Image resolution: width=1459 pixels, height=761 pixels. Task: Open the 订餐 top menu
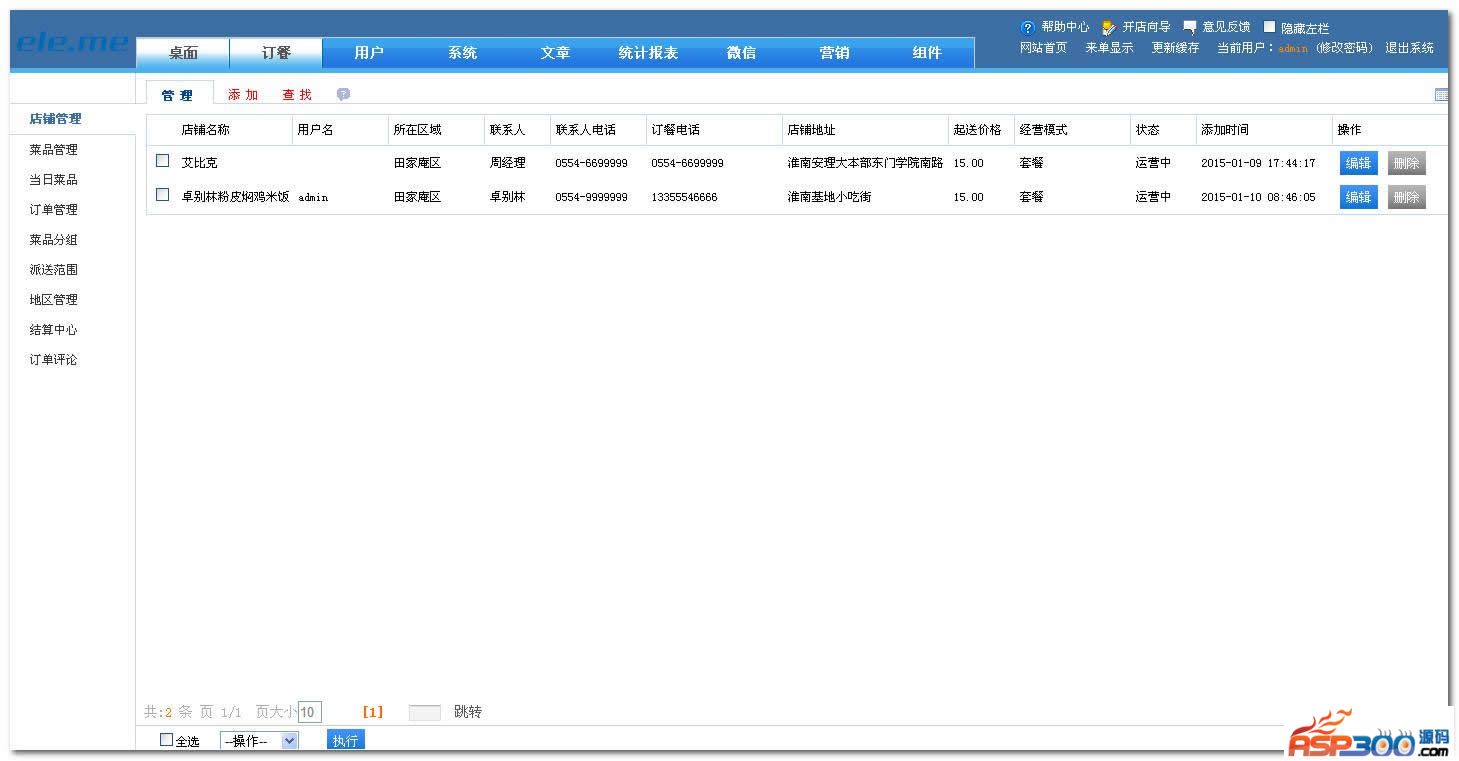[x=276, y=53]
